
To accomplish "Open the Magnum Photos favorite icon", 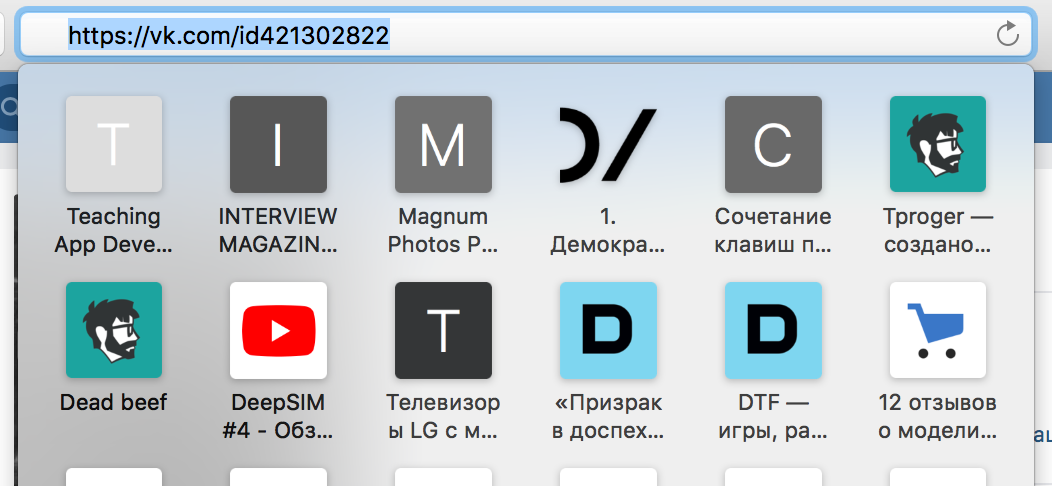I will (443, 144).
